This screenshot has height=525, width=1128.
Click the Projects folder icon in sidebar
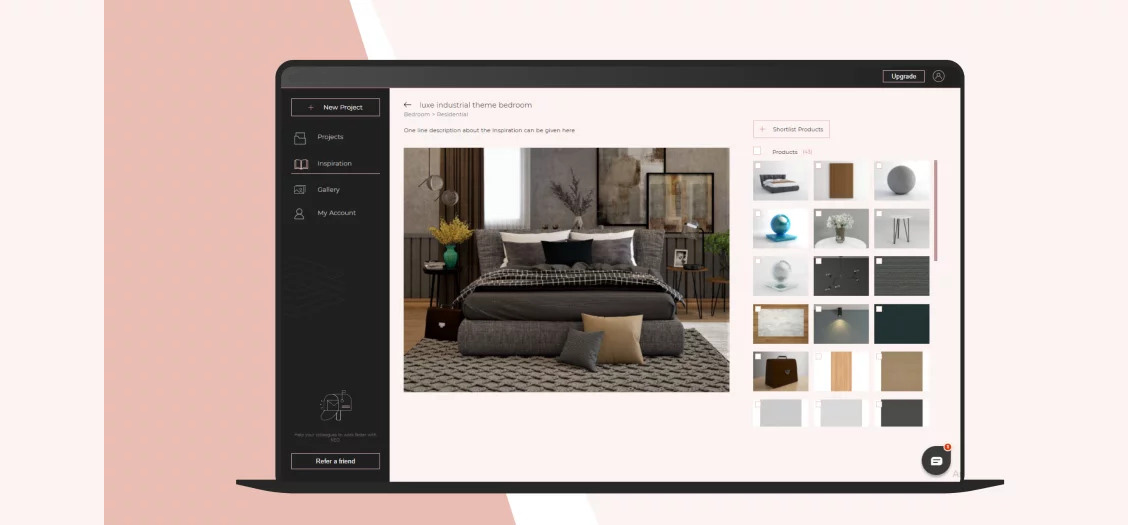300,137
